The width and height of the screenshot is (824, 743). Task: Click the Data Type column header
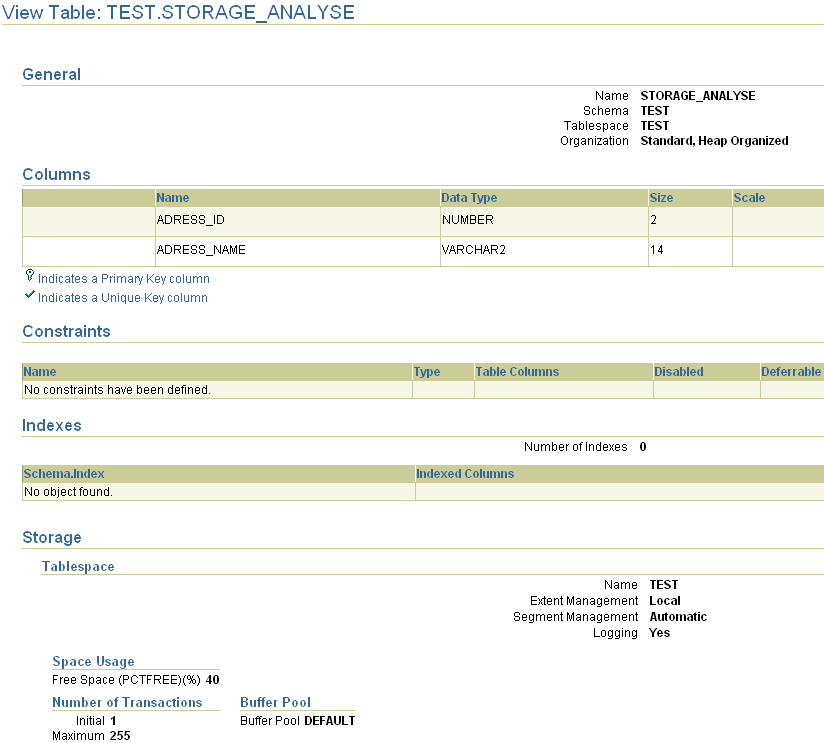[x=469, y=198]
